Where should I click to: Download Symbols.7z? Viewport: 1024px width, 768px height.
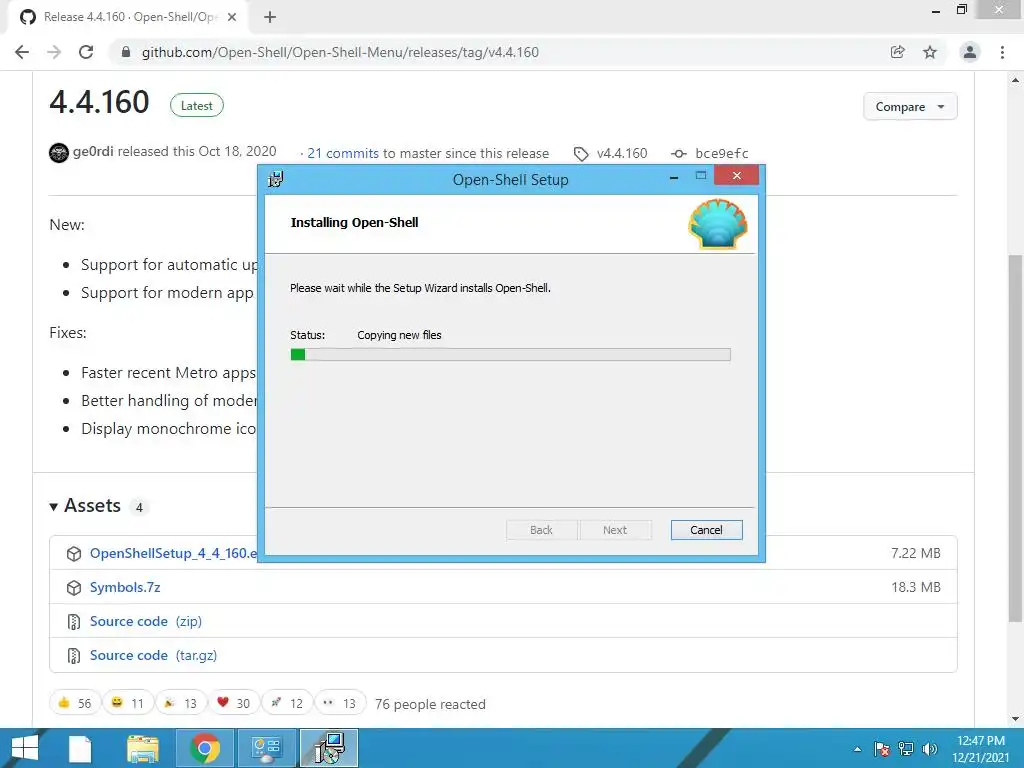[125, 587]
